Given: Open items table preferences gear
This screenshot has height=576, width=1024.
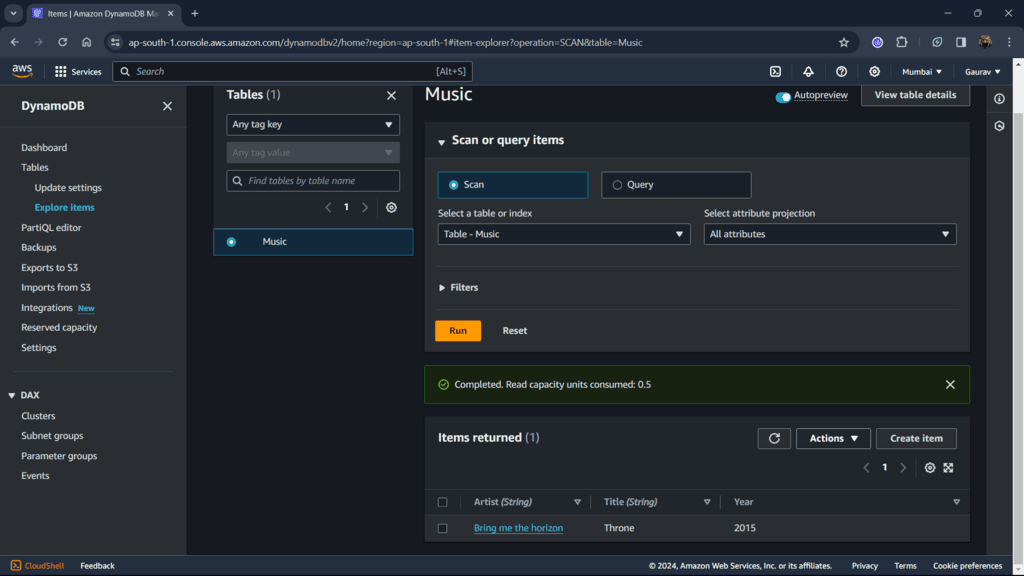Looking at the screenshot, I should (x=930, y=468).
